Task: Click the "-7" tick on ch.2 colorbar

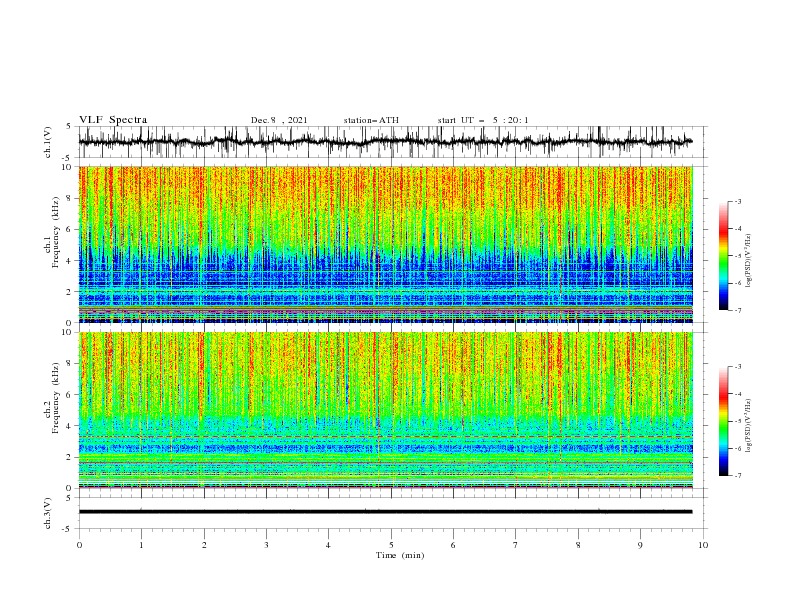Action: click(737, 475)
